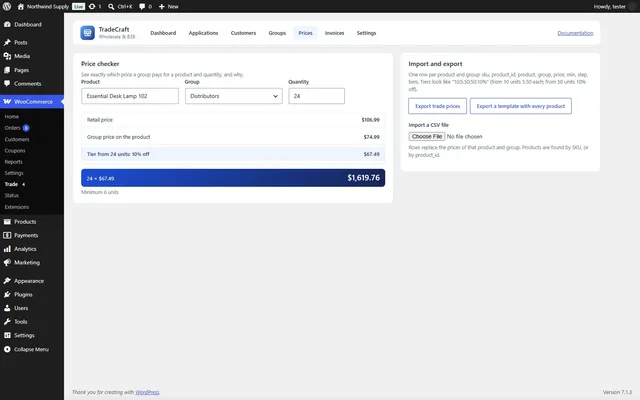Open the Howdy, tester account menu

point(615,7)
